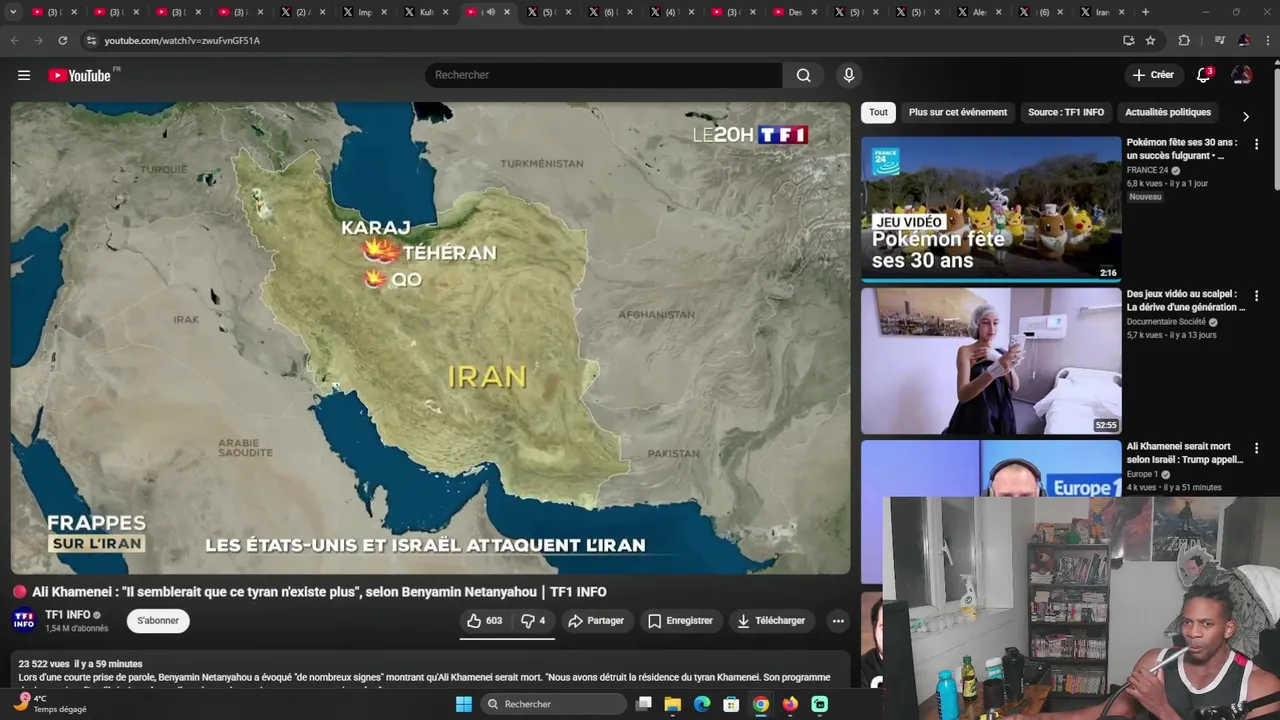Select the Source : TF1 INFO chip
Viewport: 1280px width, 720px height.
point(1066,112)
